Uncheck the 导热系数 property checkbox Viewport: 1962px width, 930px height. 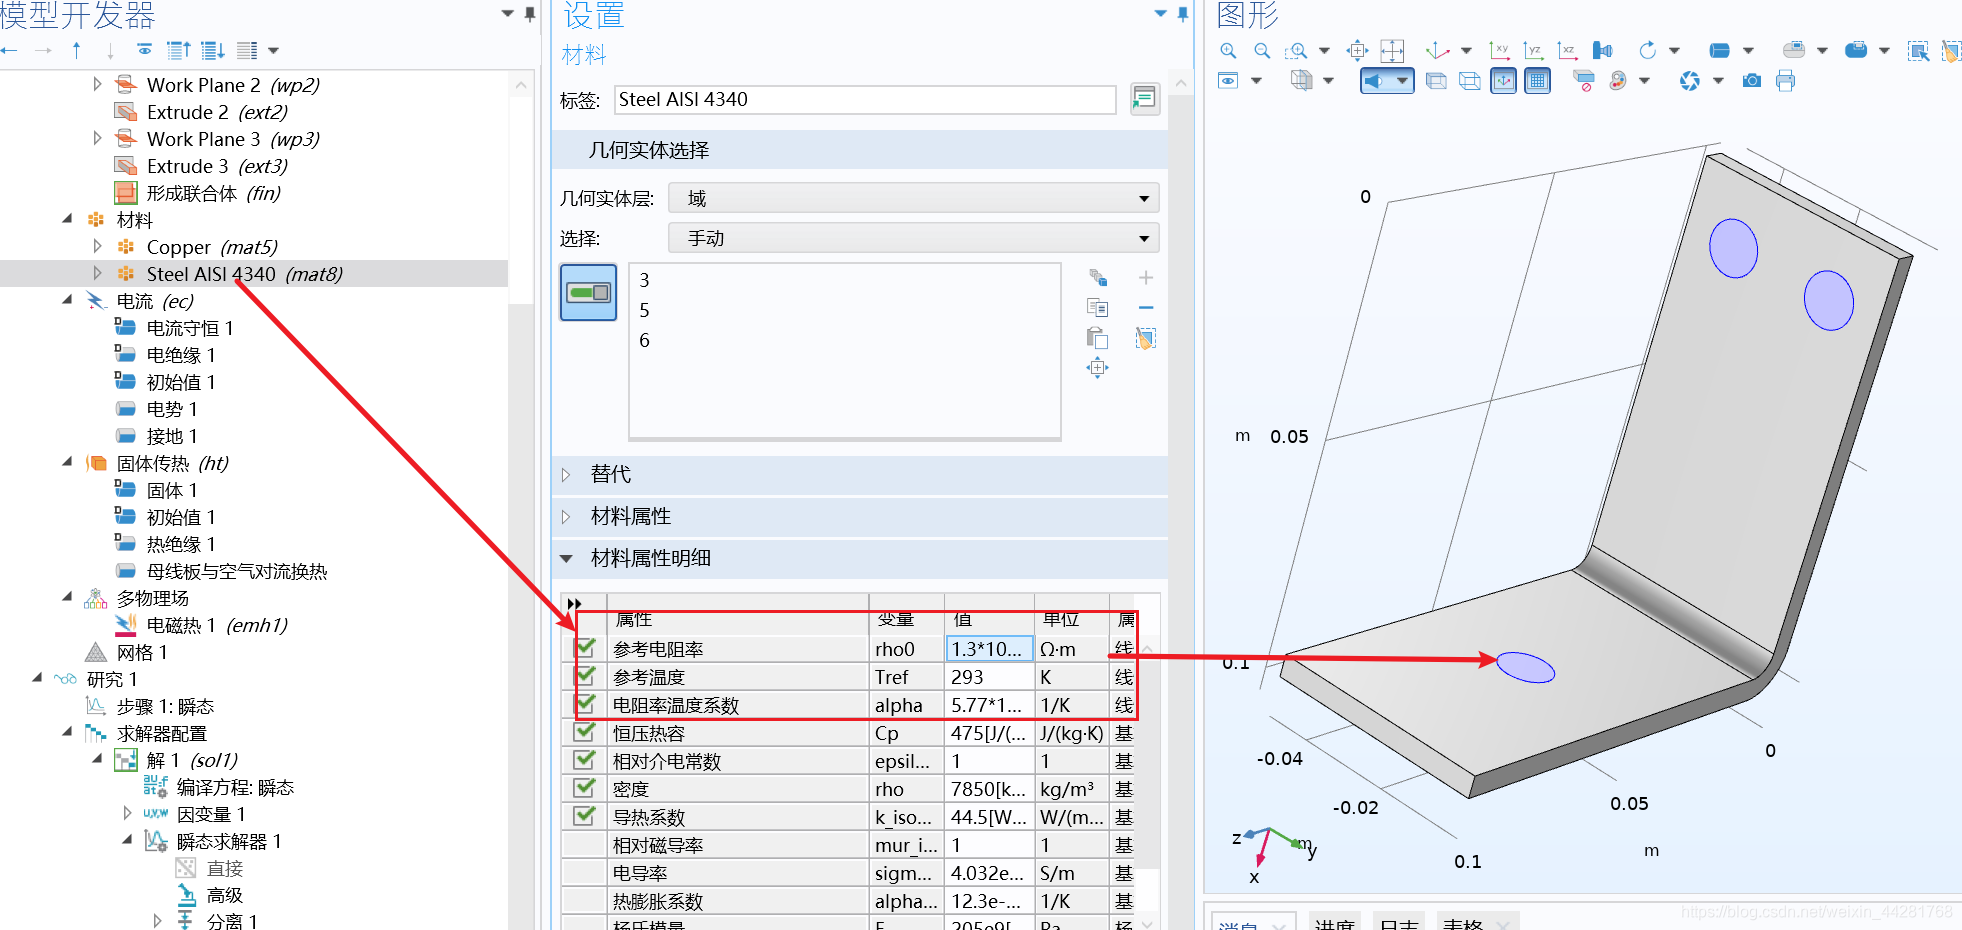(586, 816)
